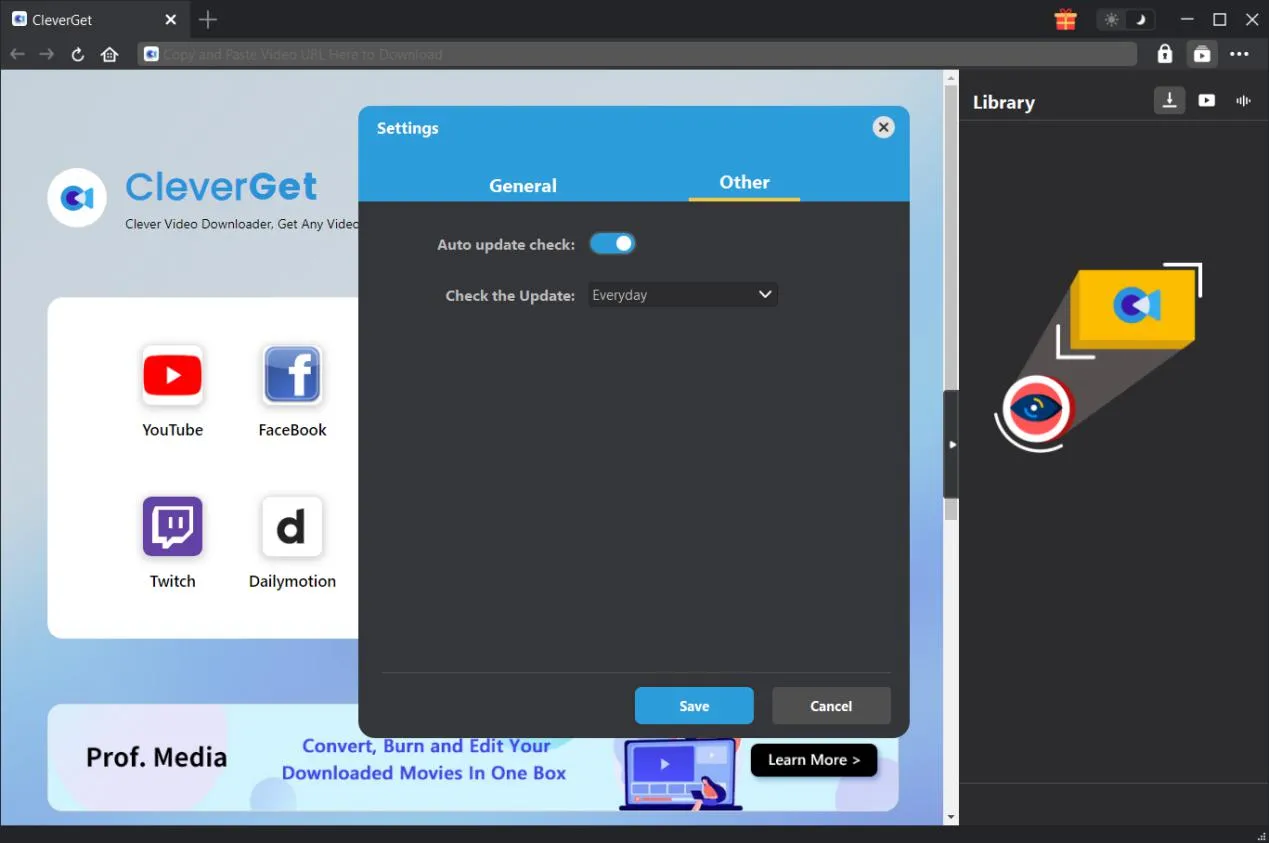Open the Twitch shortcut icon
Screen dimensions: 1269x843
[x=172, y=527]
